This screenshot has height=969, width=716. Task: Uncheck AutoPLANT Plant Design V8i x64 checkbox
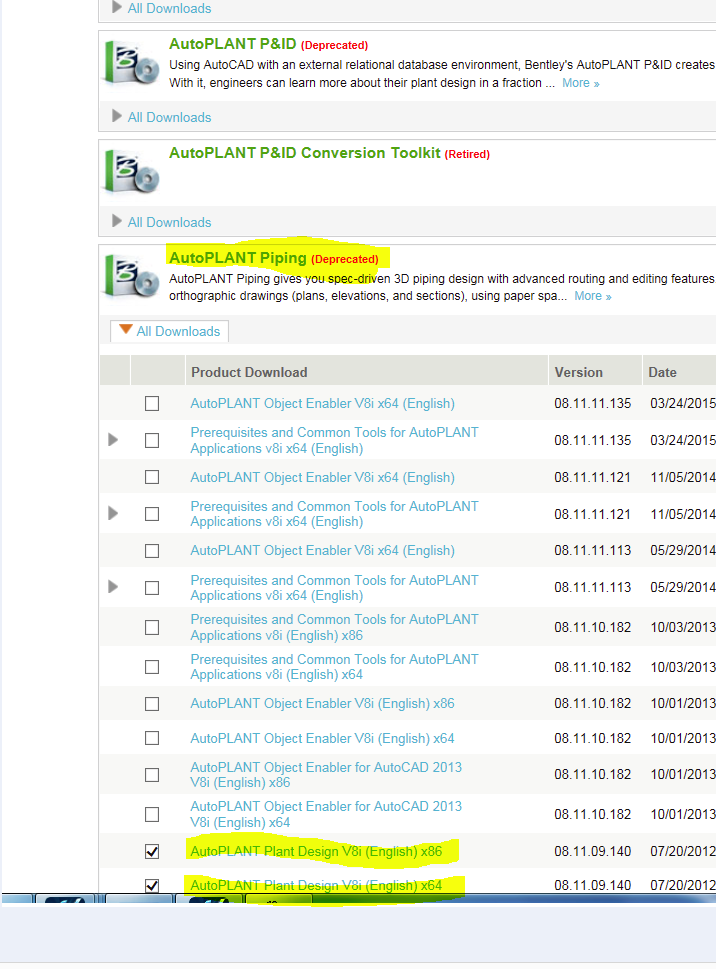click(x=152, y=886)
